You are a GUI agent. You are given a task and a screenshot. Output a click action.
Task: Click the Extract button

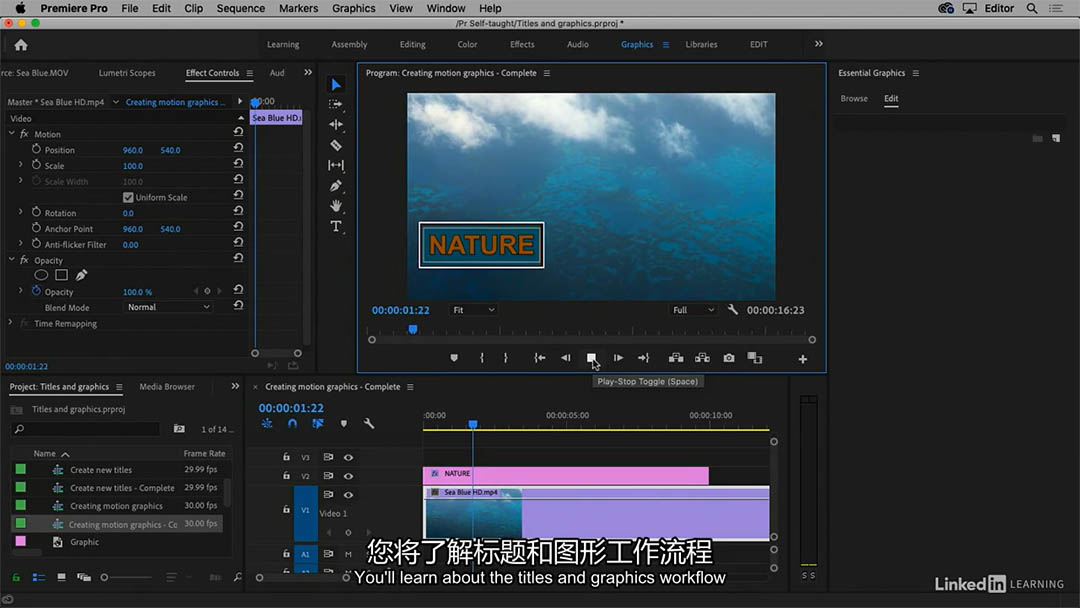703,358
